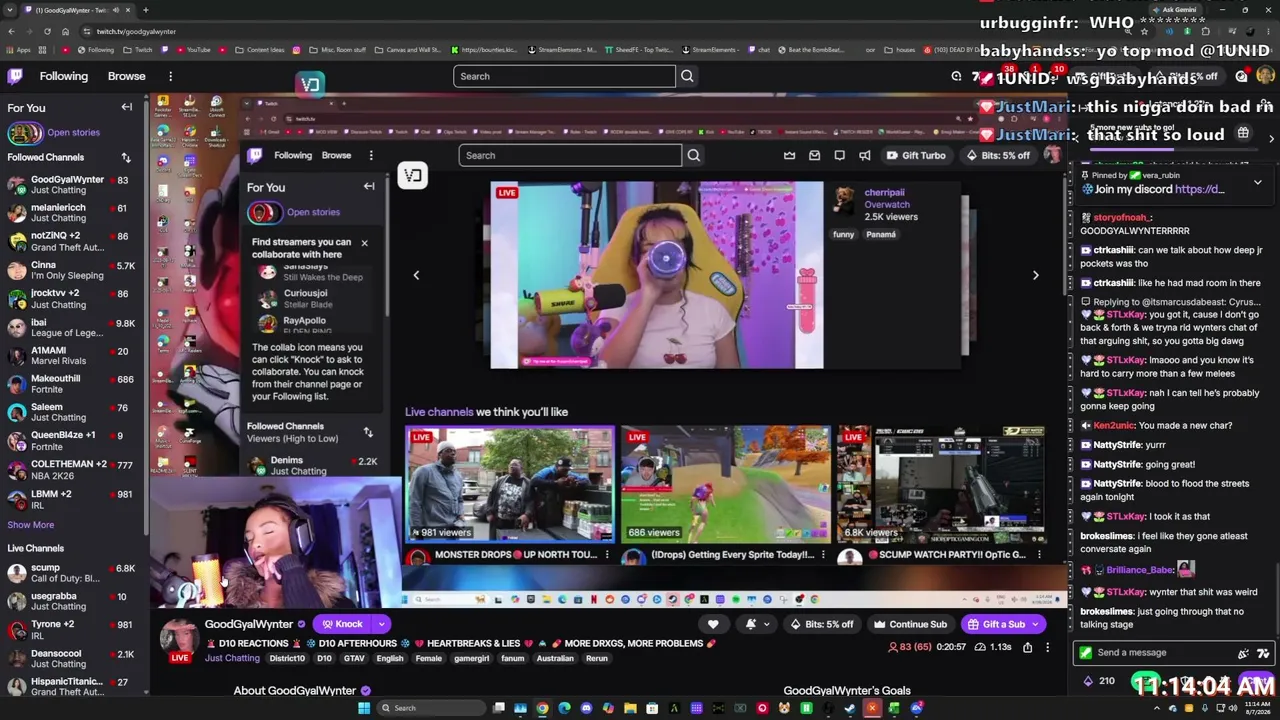
Task: Click the Twitch logo home icon
Action: point(15,76)
